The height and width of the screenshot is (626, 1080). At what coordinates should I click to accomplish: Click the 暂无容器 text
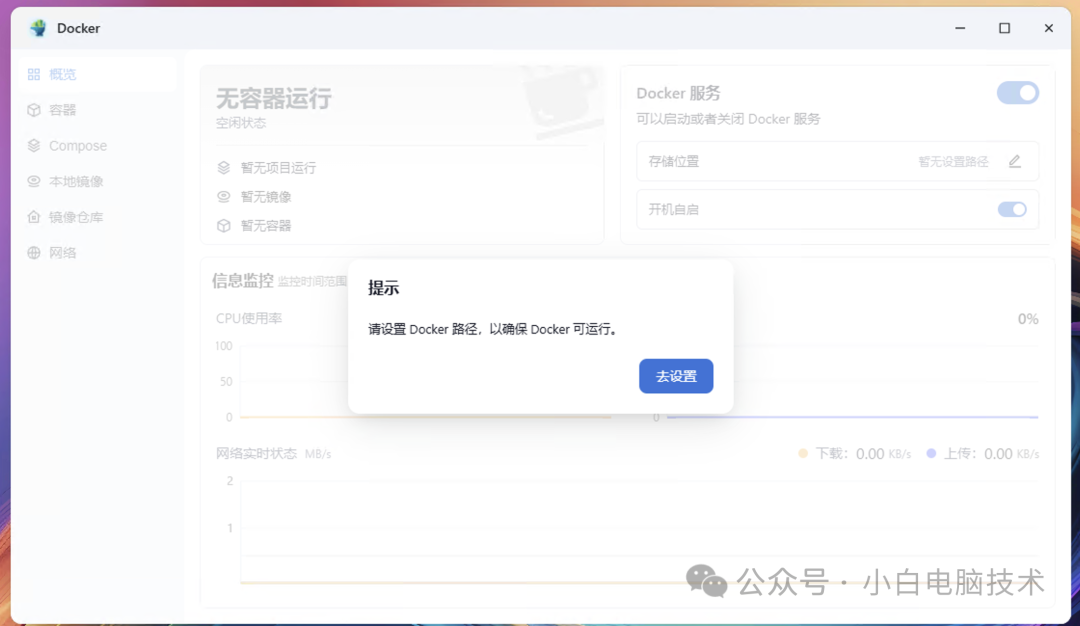pos(266,226)
